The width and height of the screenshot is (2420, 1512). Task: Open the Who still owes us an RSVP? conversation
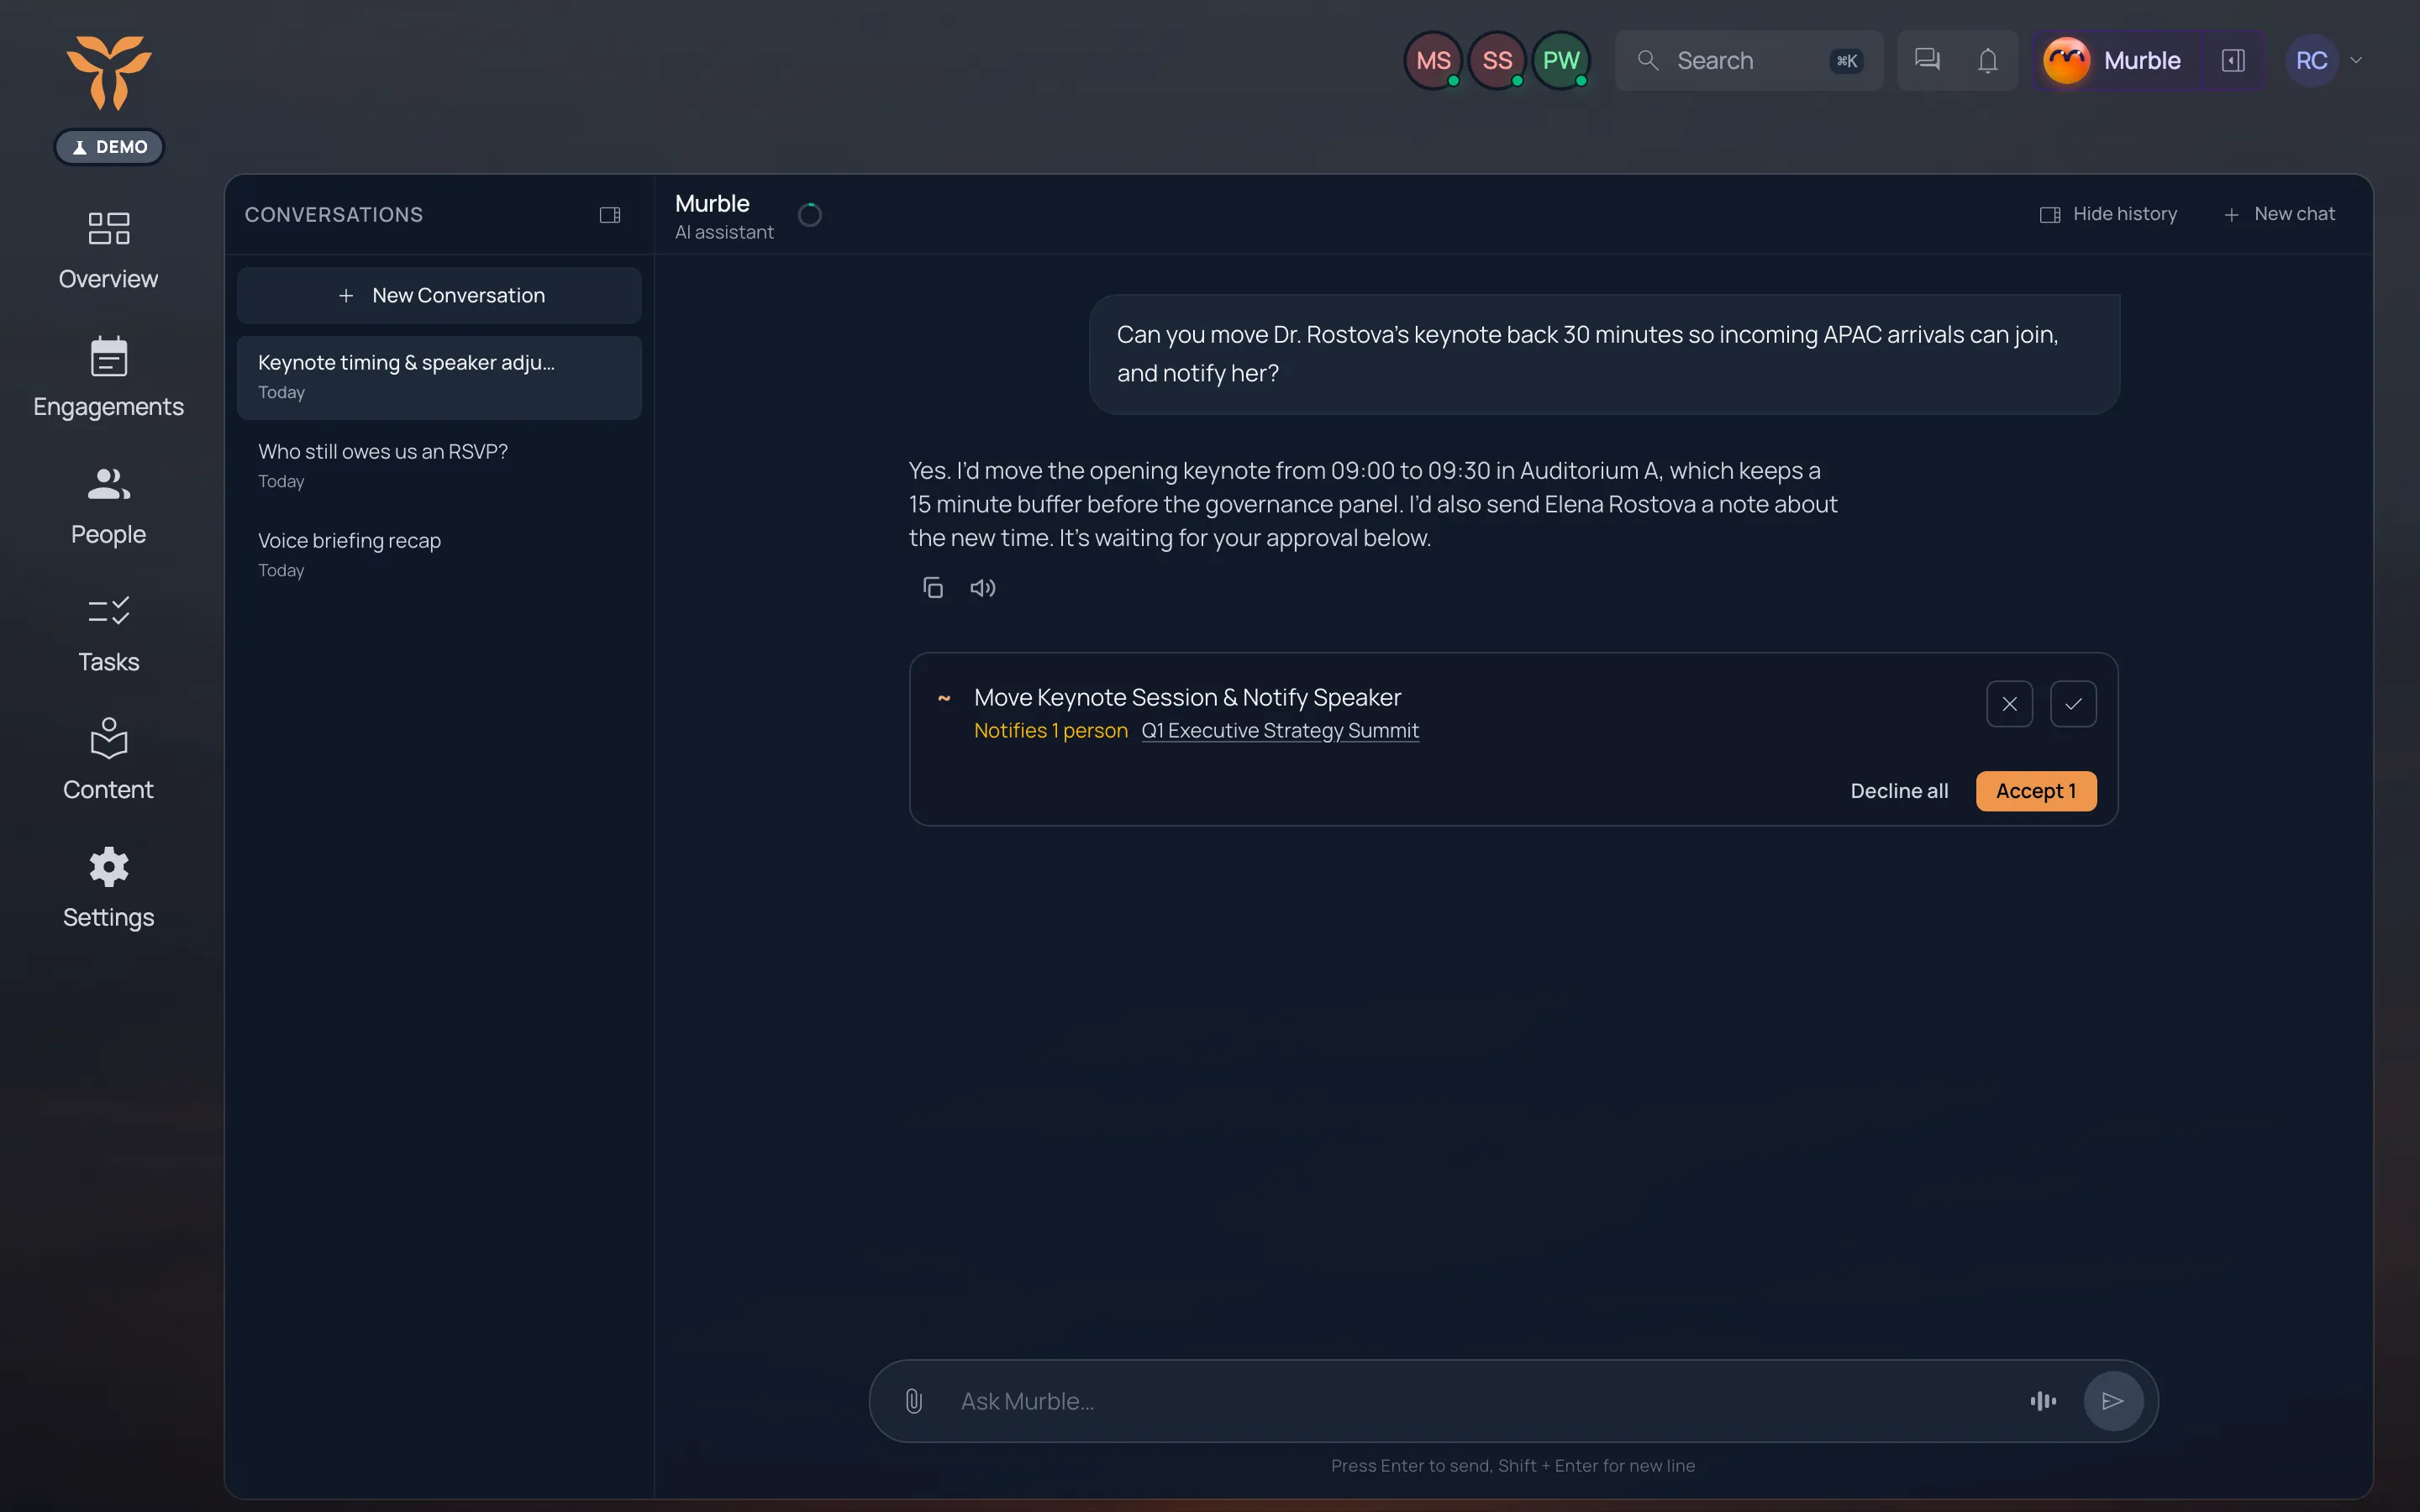(439, 466)
